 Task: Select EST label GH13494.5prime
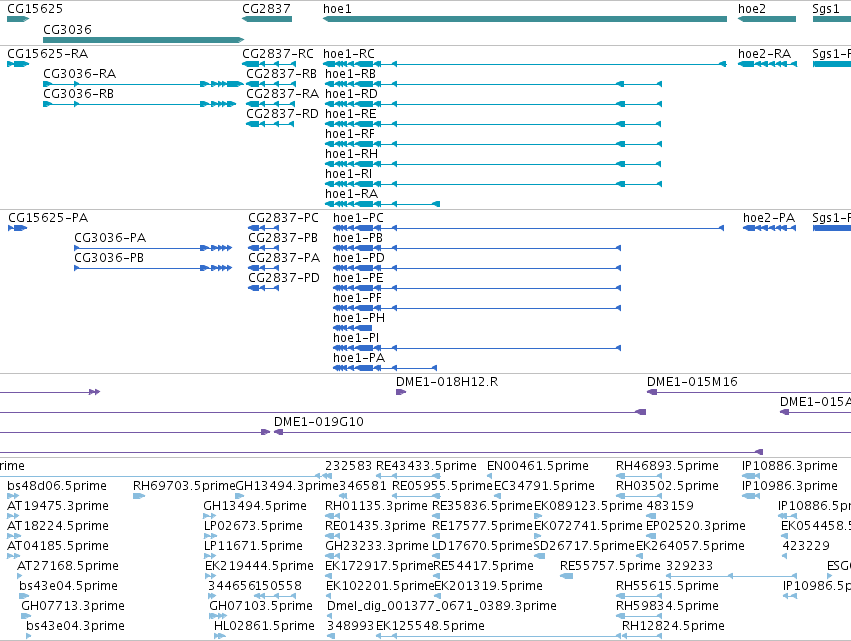255,506
